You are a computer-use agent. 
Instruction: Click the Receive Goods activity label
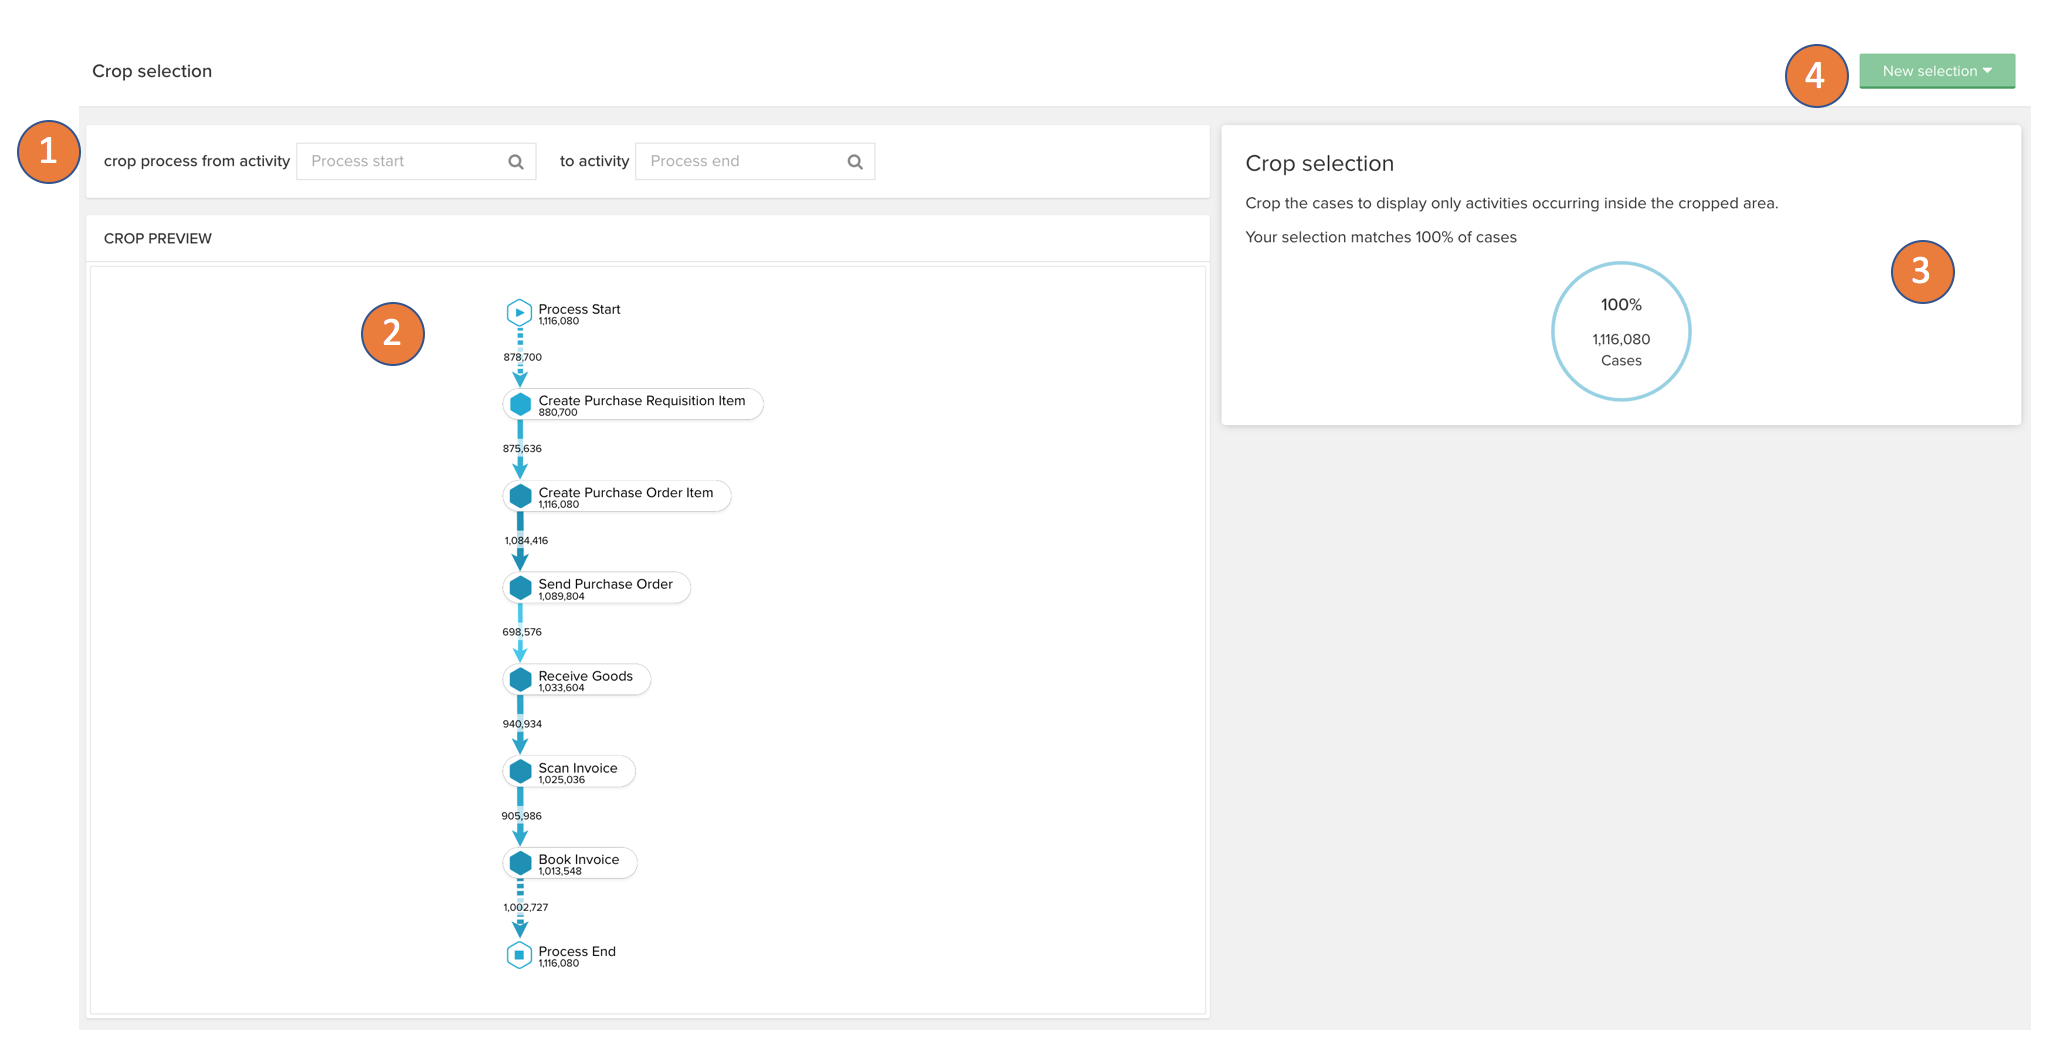tap(585, 676)
